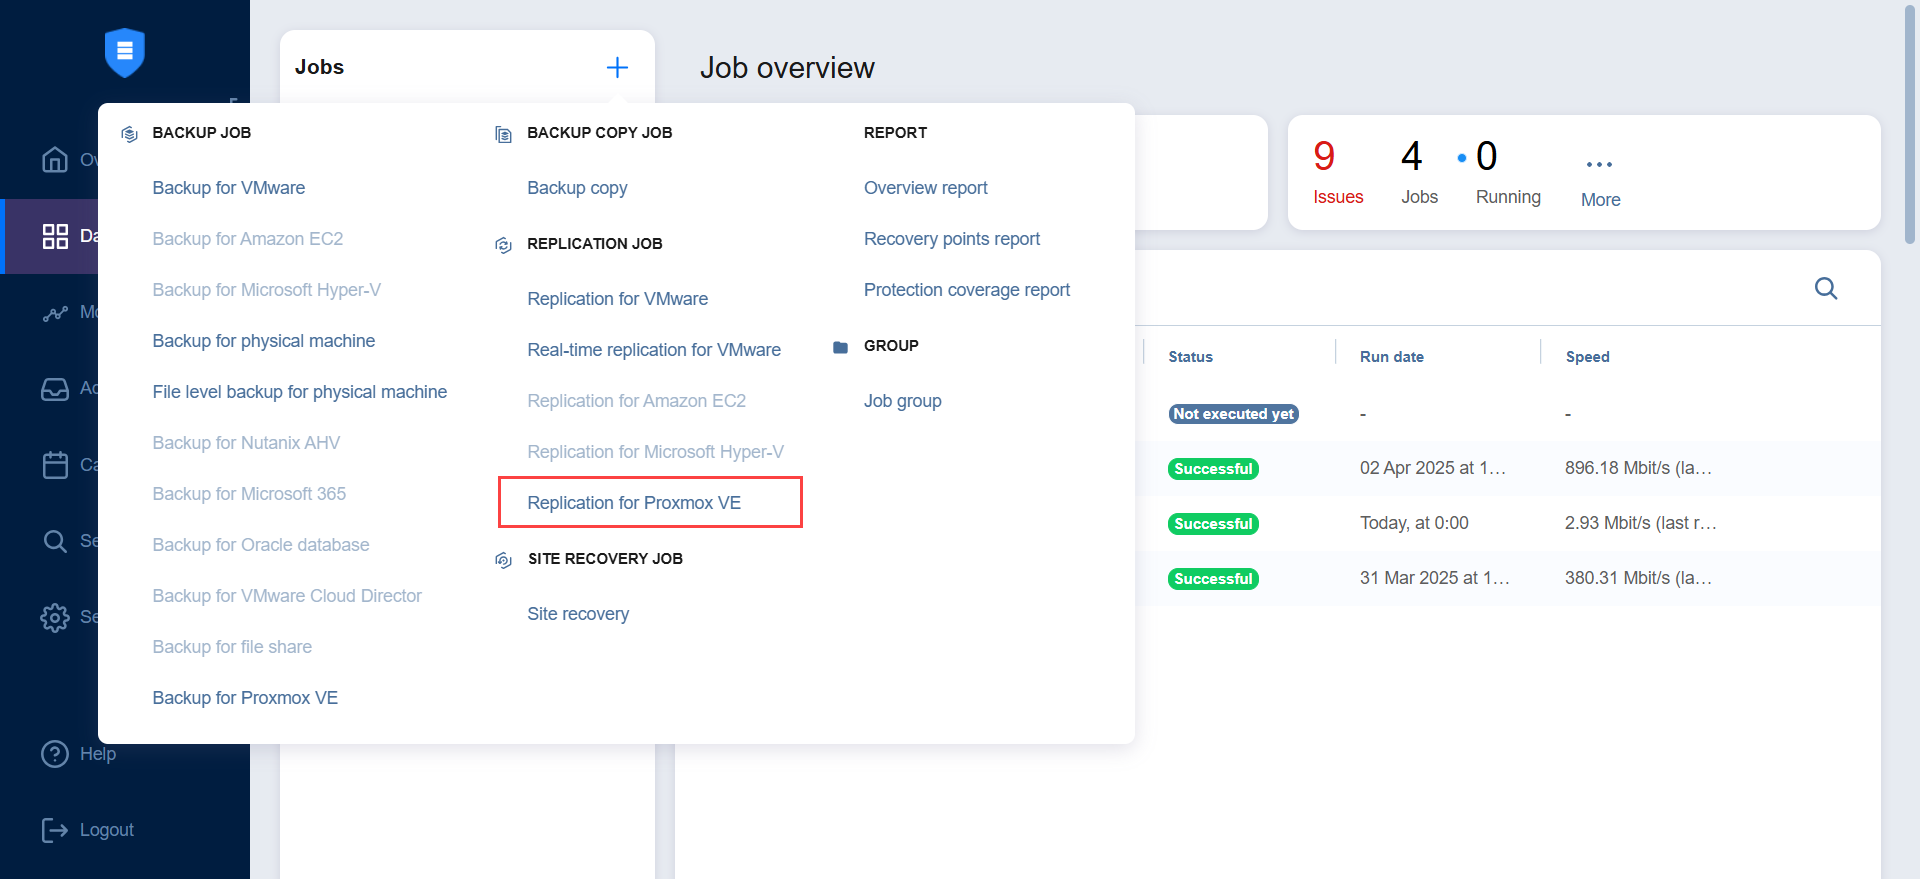Sort by Run date column header
The width and height of the screenshot is (1920, 879).
click(1391, 357)
